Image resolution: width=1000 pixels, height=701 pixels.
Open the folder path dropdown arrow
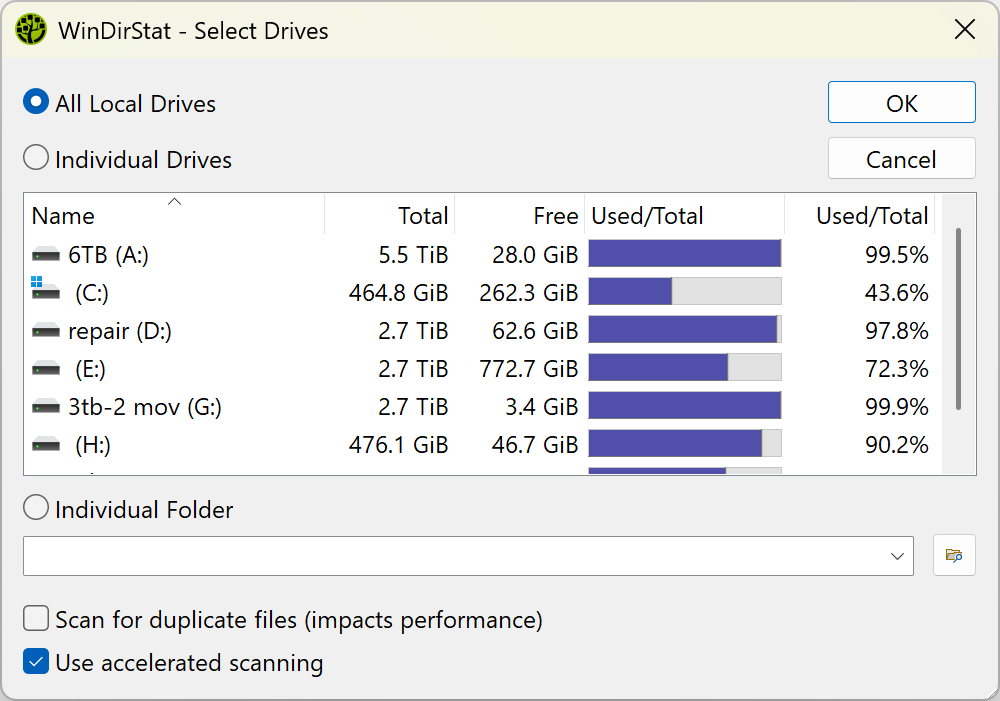click(898, 555)
